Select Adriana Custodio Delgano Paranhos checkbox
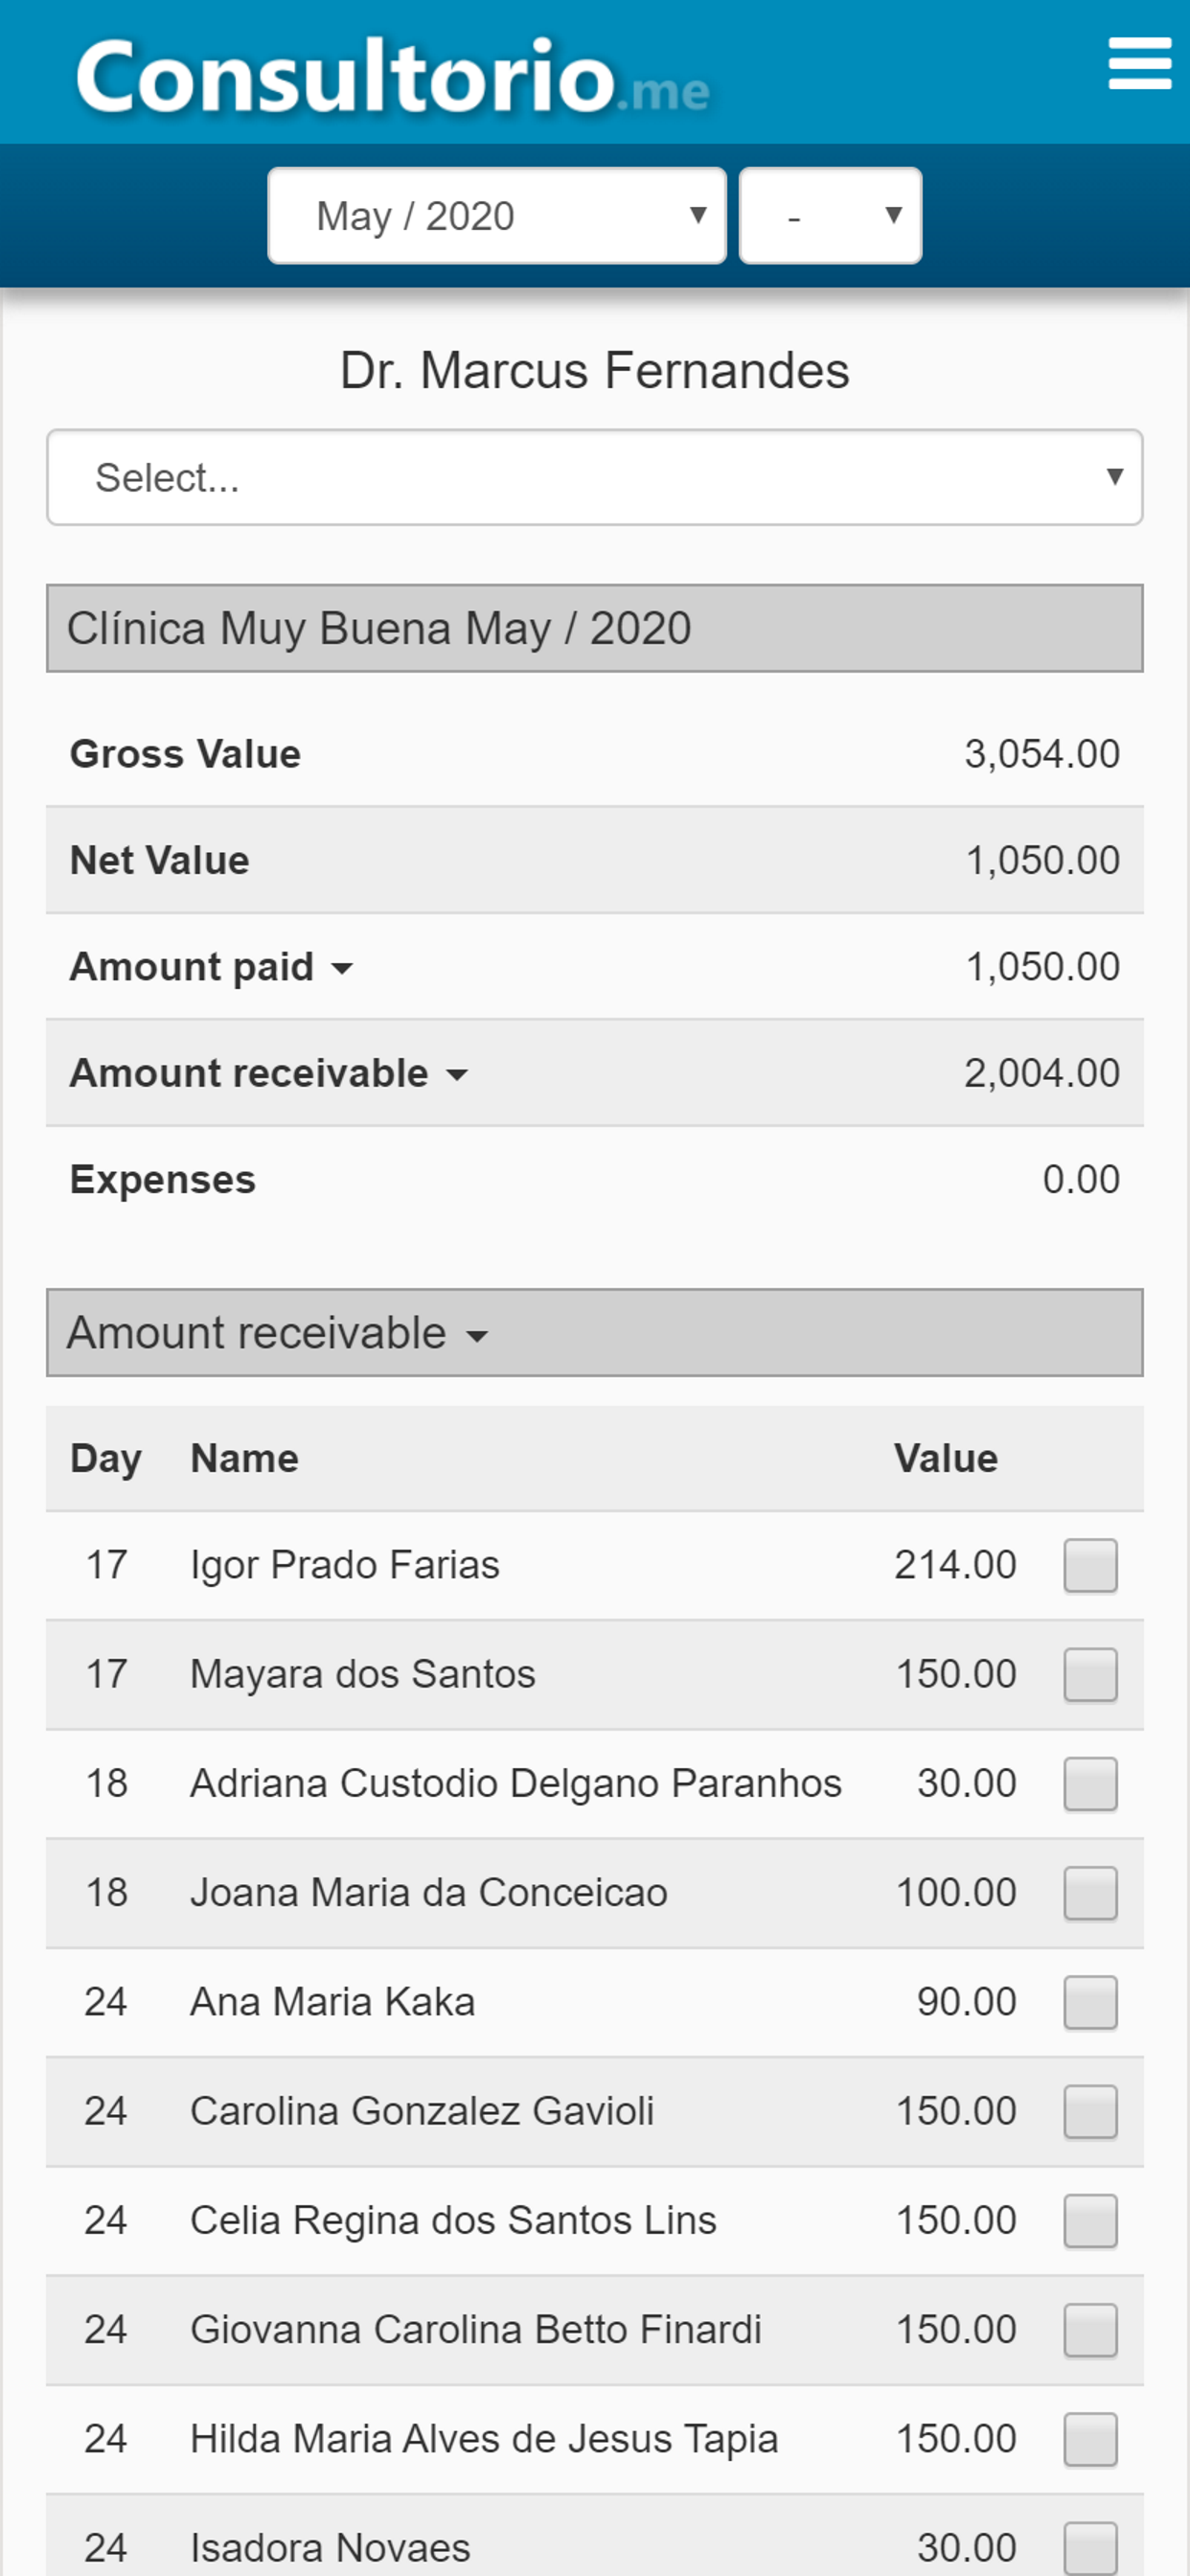The width and height of the screenshot is (1190, 2576). (1090, 1784)
